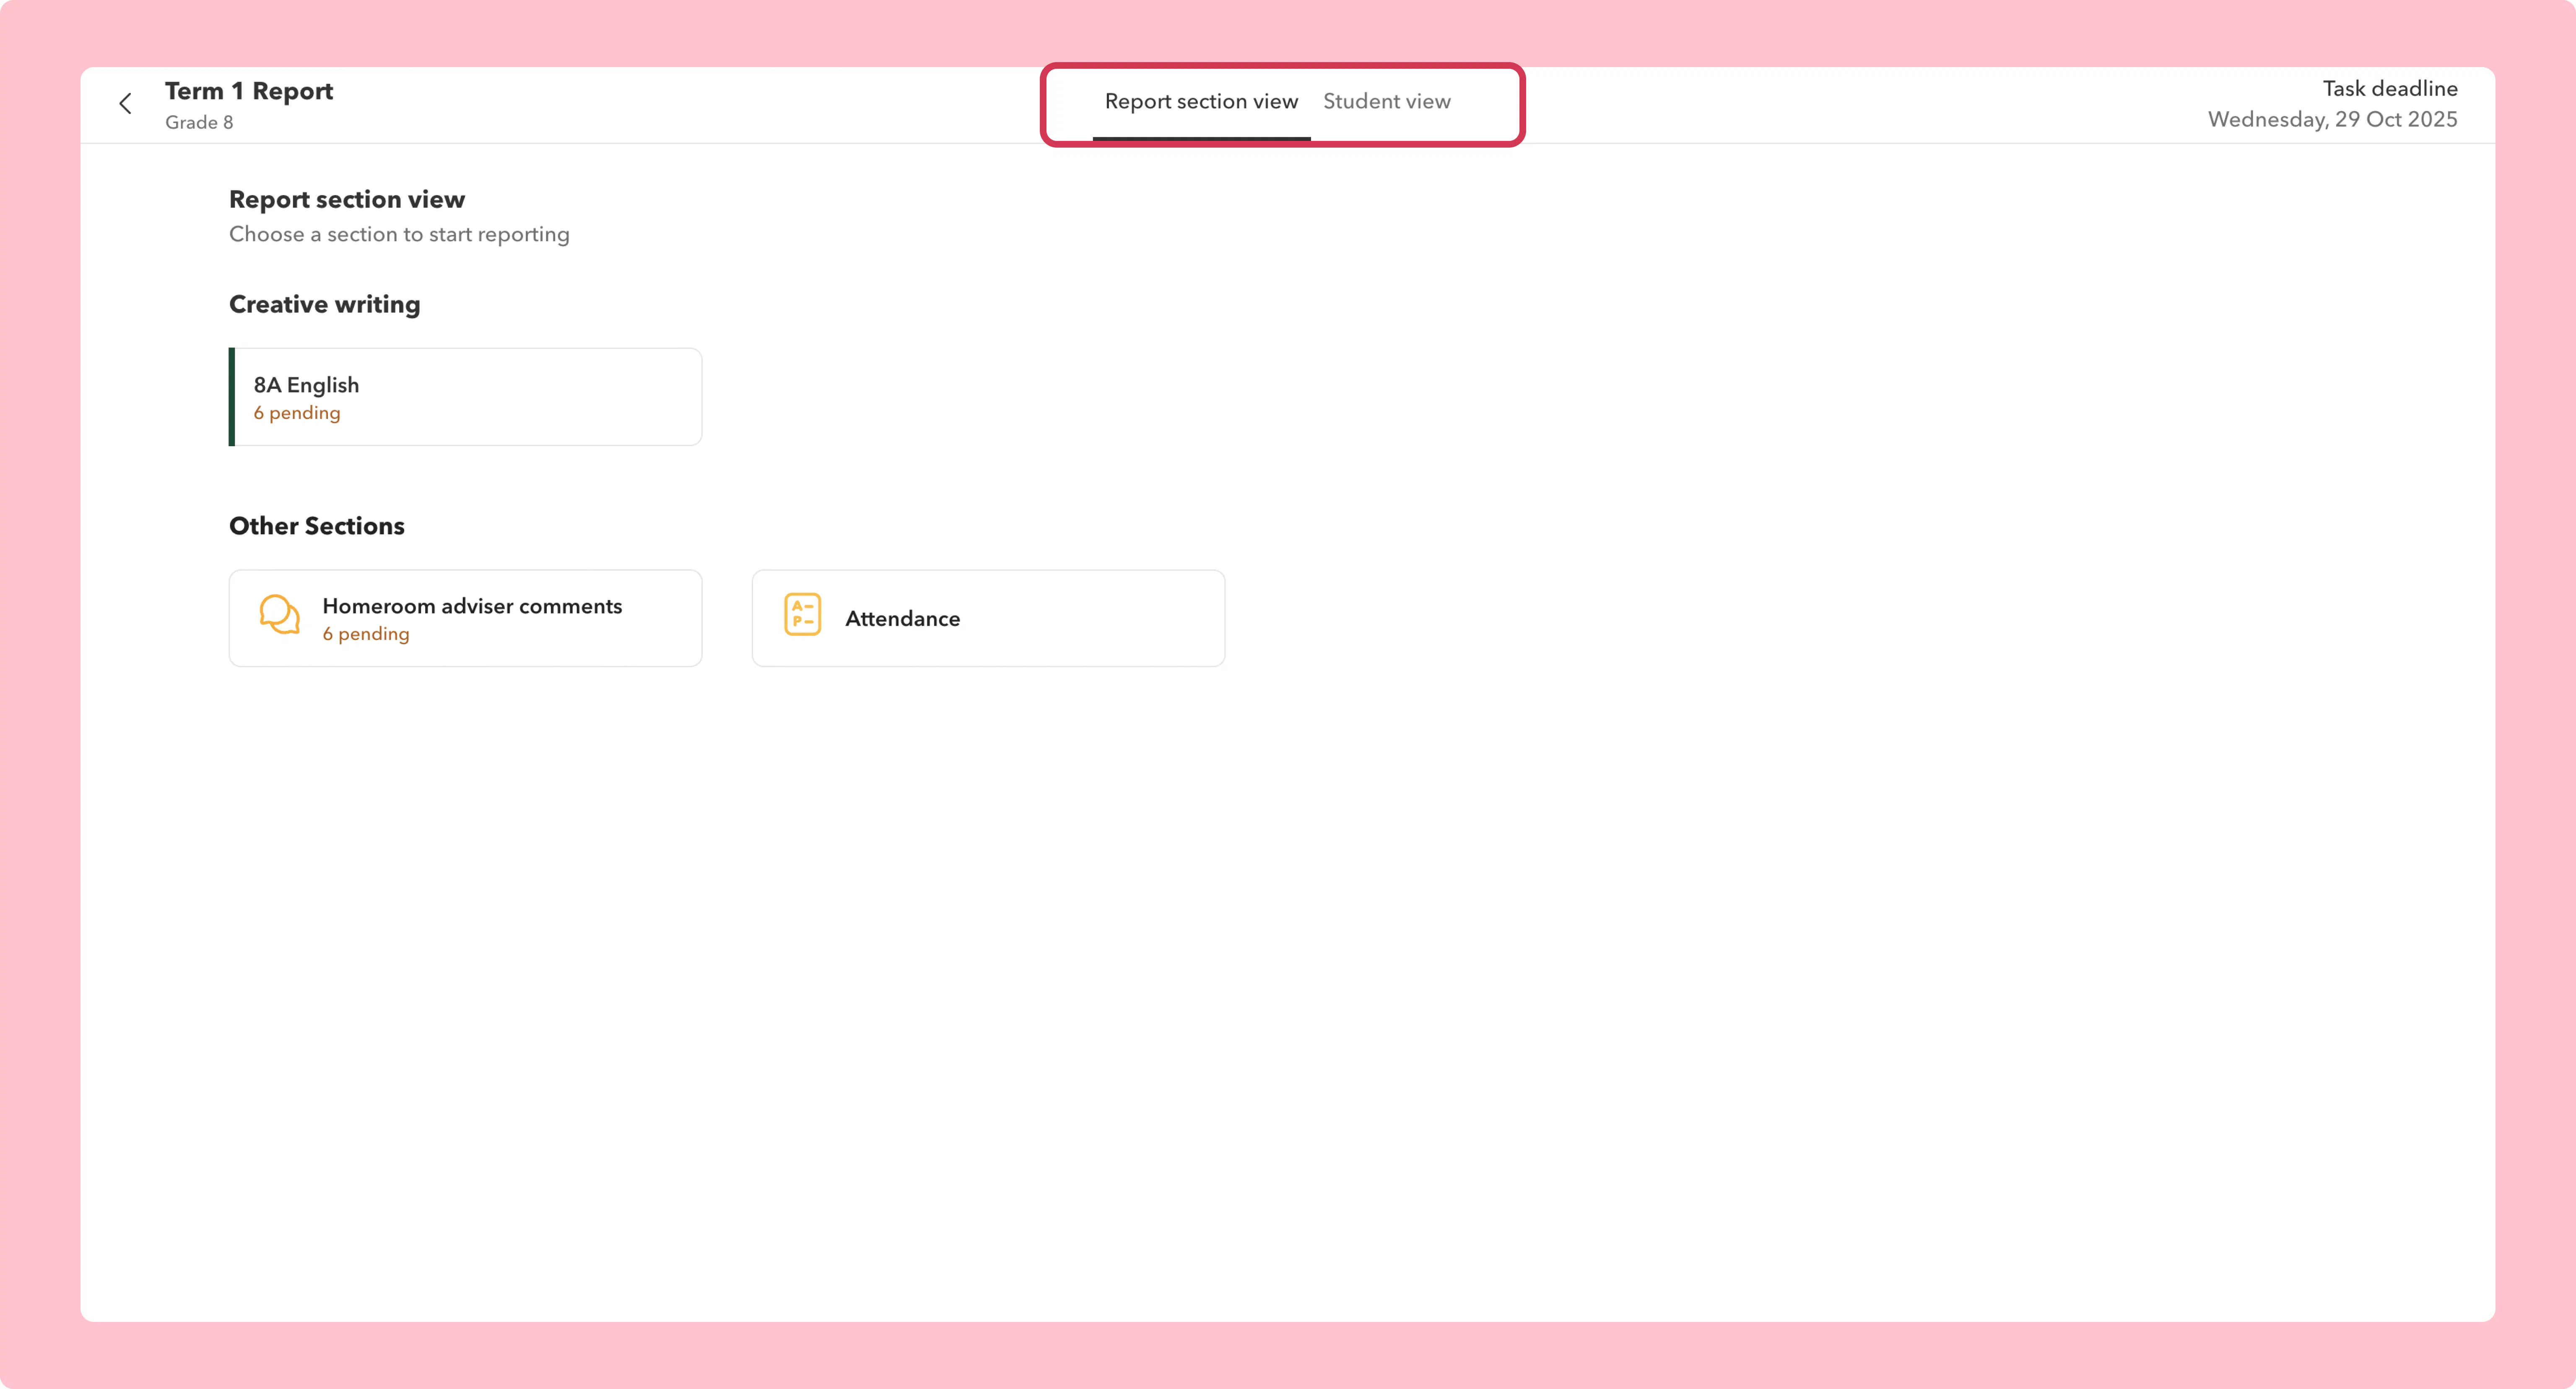2576x1389 pixels.
Task: Click the Grade 8 subtitle
Action: coord(199,122)
